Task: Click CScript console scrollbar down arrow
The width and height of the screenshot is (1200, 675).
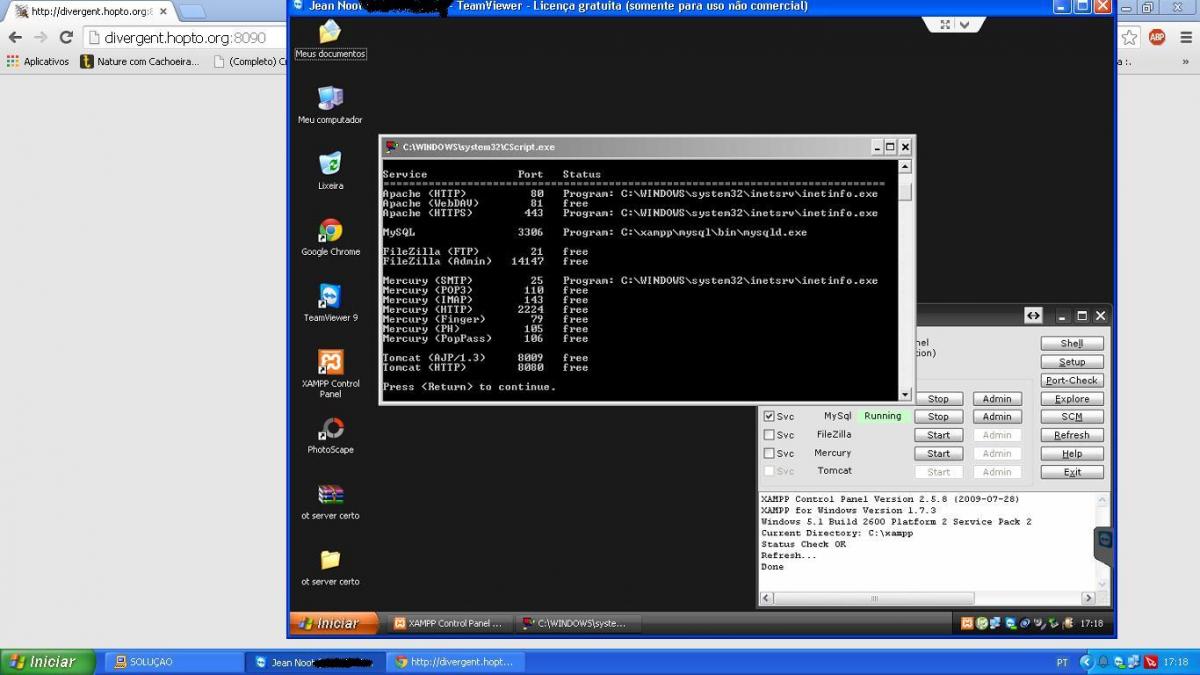Action: click(x=905, y=394)
